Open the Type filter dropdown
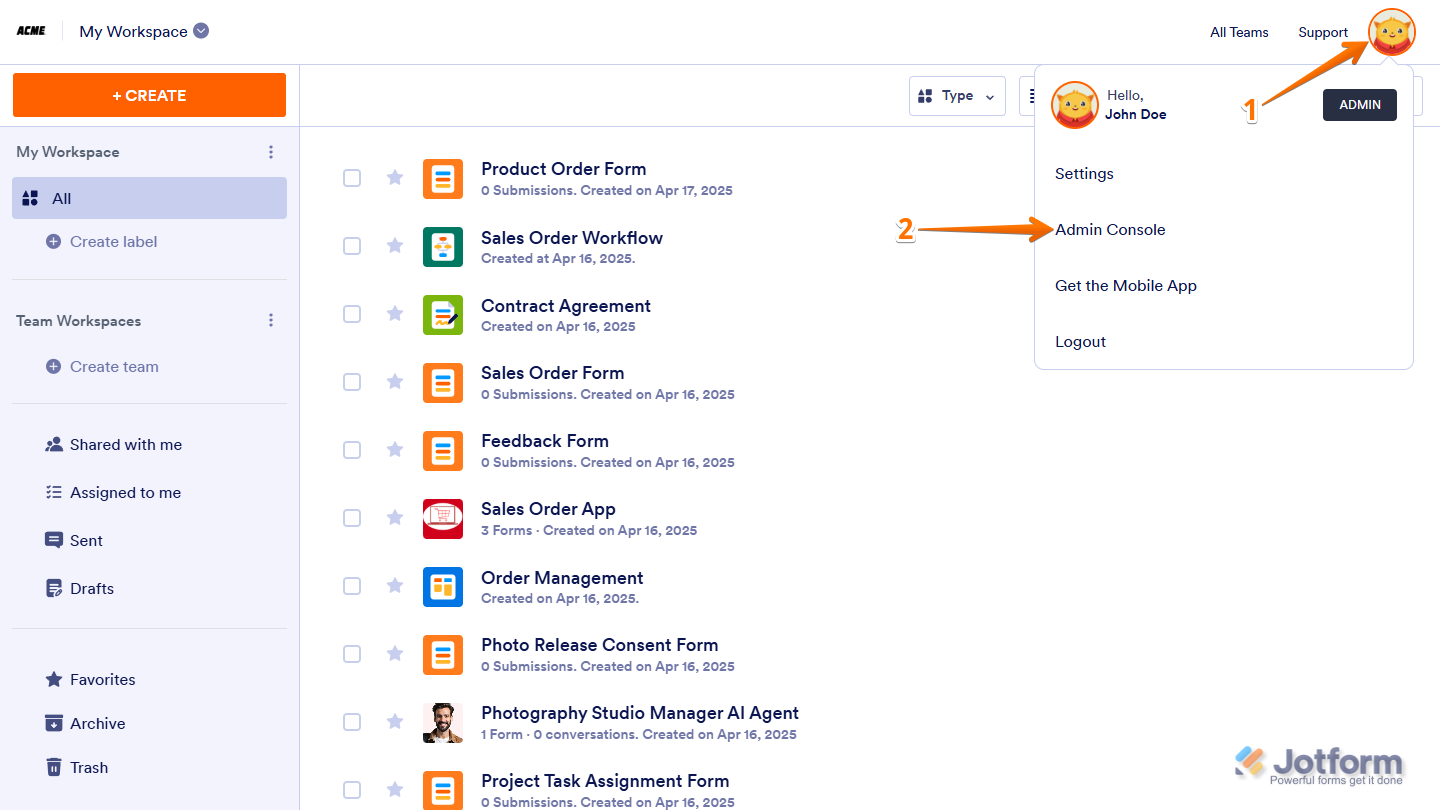Image resolution: width=1440 pixels, height=810 pixels. click(957, 96)
